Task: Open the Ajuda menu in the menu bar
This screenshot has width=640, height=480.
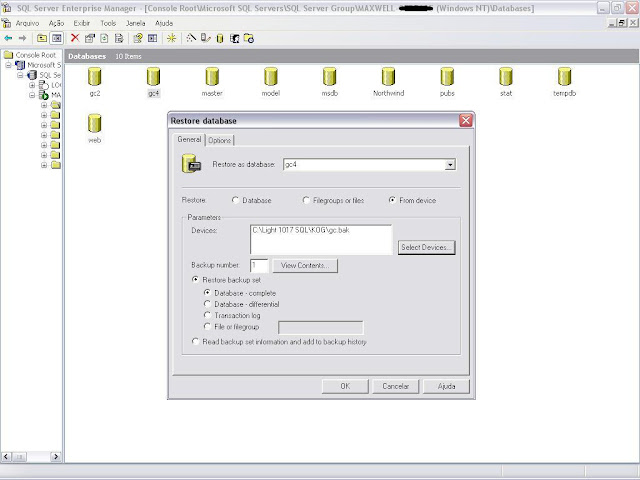Action: click(164, 23)
